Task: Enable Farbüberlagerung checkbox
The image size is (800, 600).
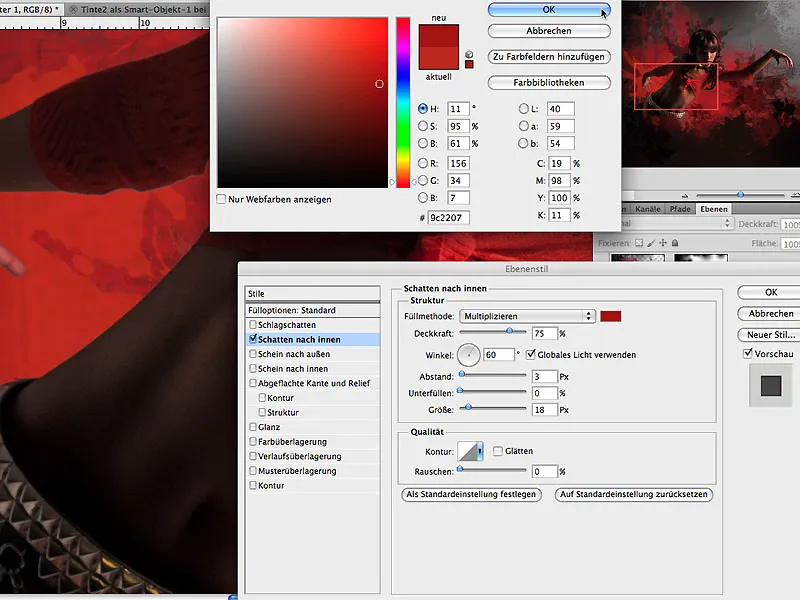Action: coord(253,441)
